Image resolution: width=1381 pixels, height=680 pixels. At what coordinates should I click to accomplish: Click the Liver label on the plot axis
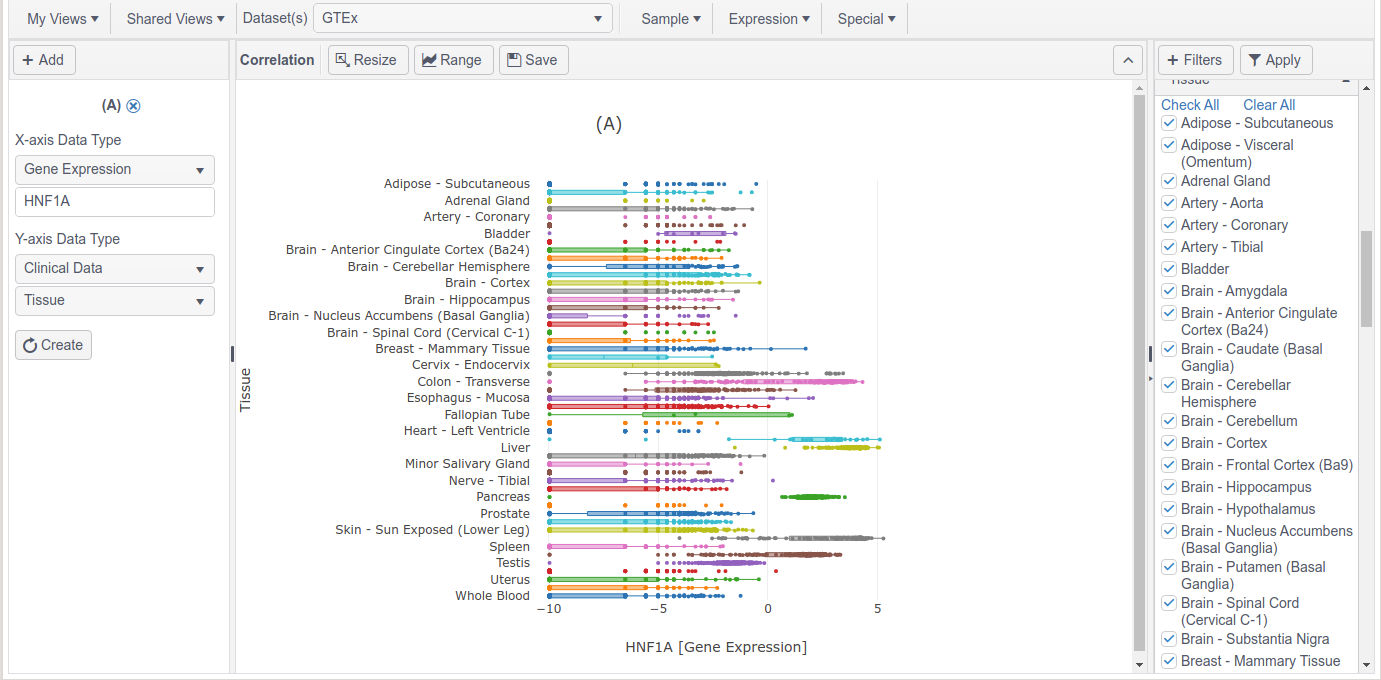click(515, 448)
